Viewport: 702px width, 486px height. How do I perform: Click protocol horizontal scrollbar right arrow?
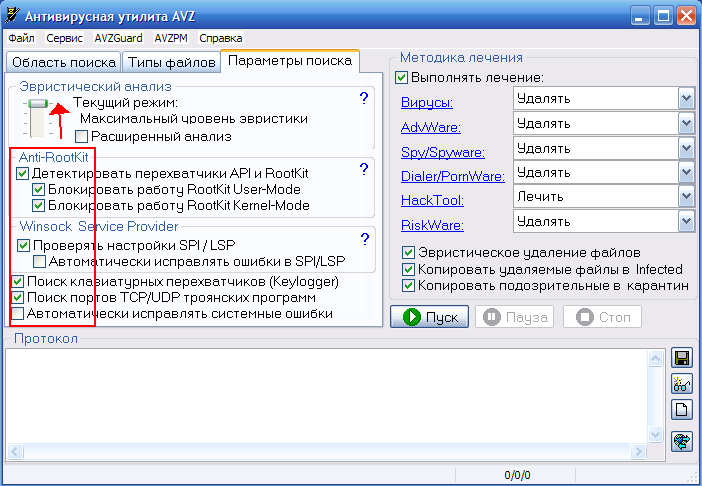[638, 451]
